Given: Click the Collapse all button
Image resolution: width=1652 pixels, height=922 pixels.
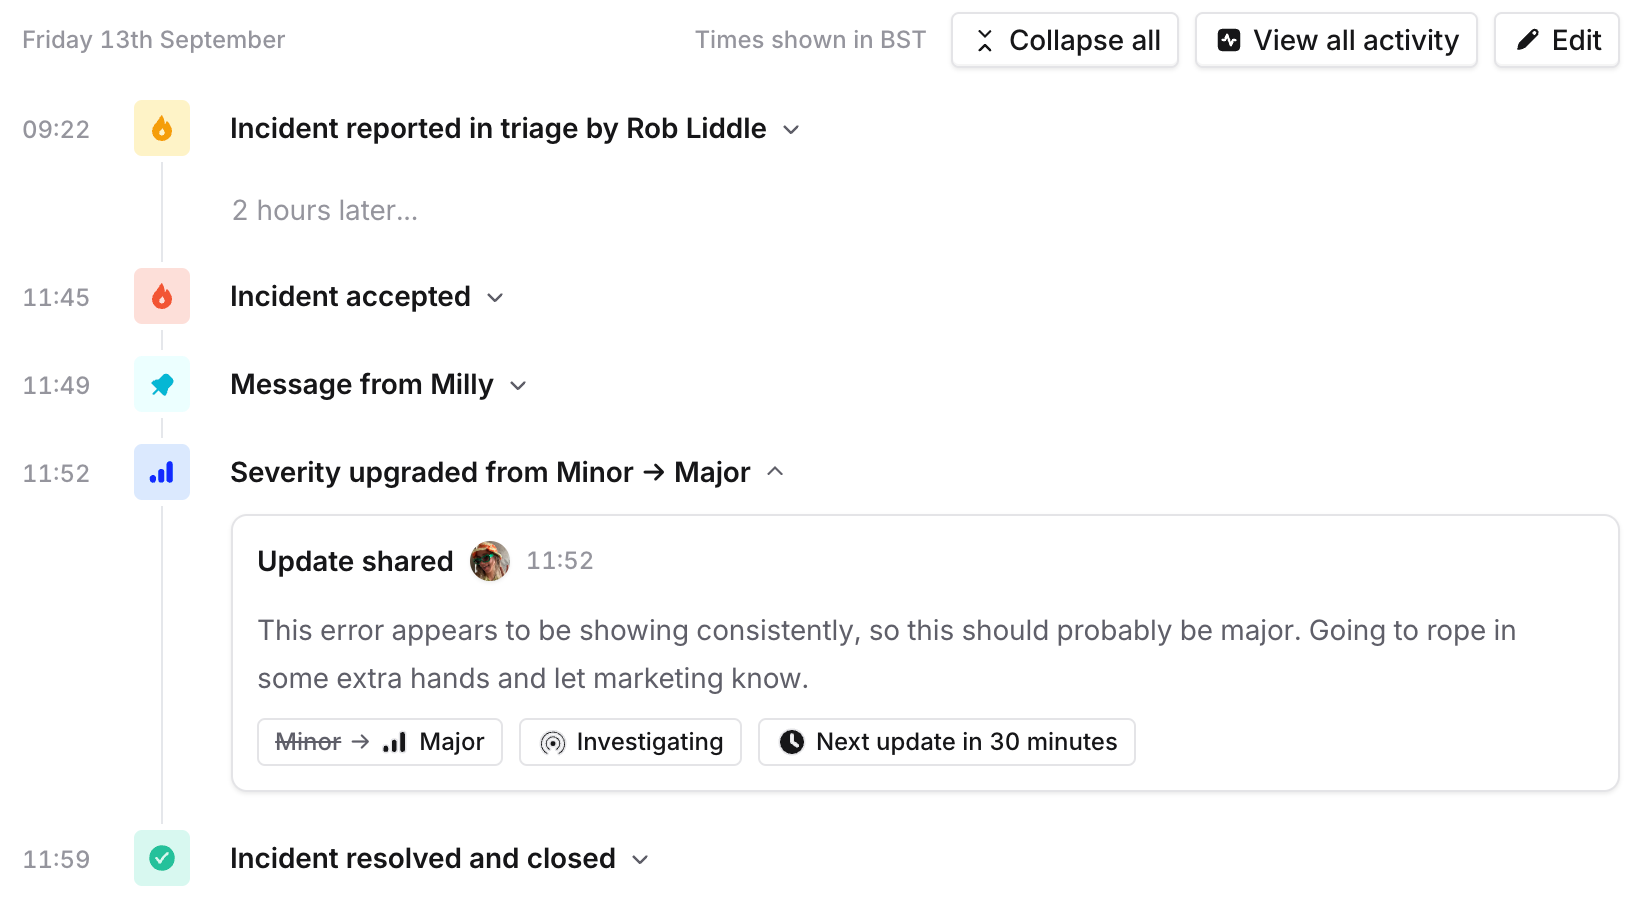Looking at the screenshot, I should (1065, 40).
